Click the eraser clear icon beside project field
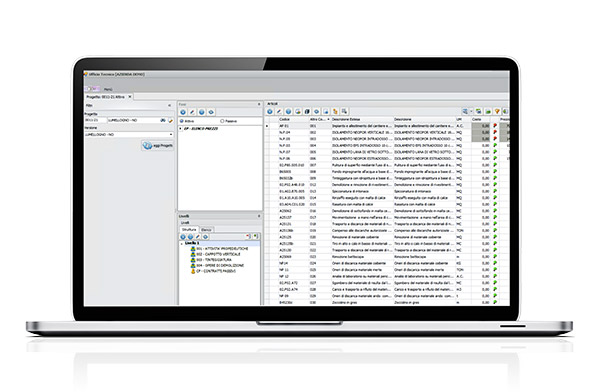600x392 pixels. pyautogui.click(x=171, y=120)
